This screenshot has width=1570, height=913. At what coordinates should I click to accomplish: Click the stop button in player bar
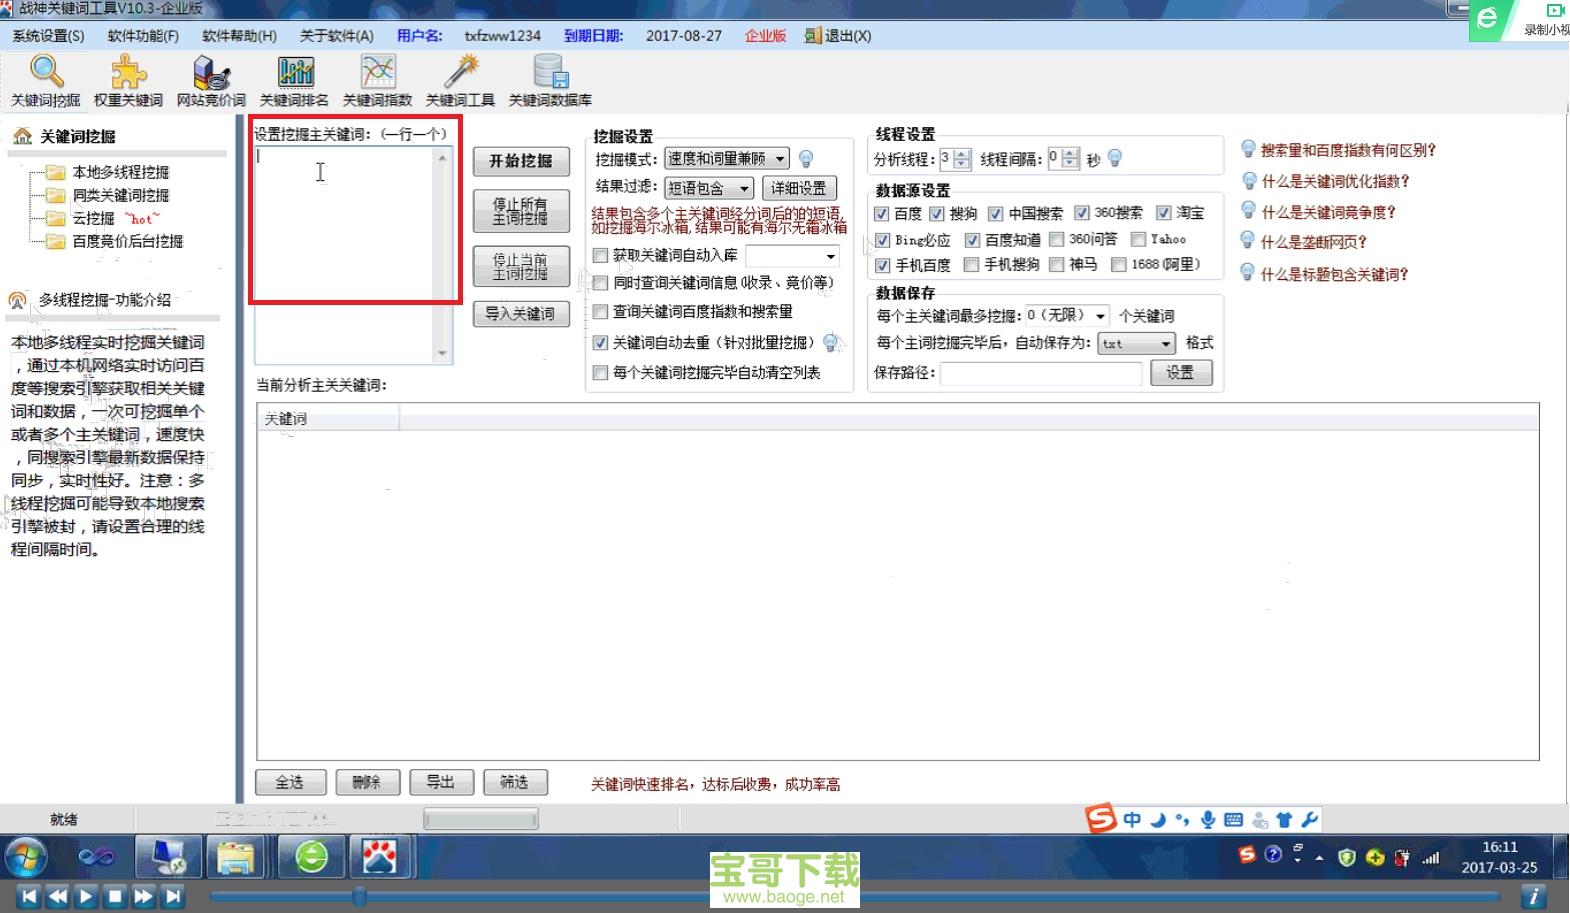[115, 897]
